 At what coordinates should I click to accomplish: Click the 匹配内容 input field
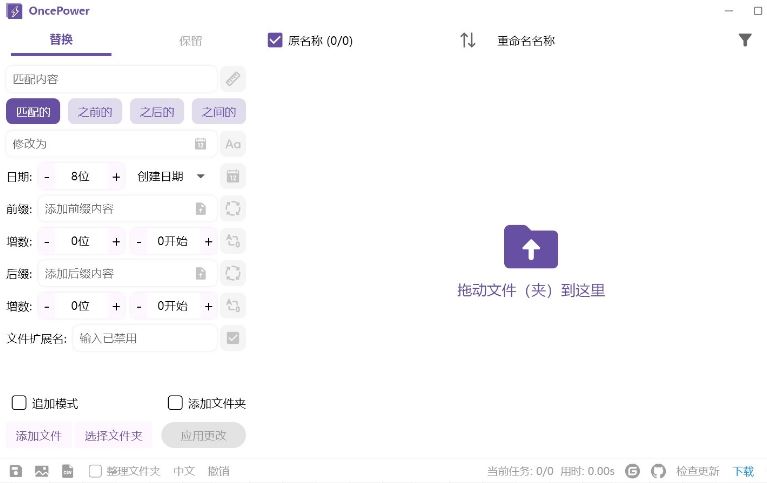pyautogui.click(x=110, y=79)
